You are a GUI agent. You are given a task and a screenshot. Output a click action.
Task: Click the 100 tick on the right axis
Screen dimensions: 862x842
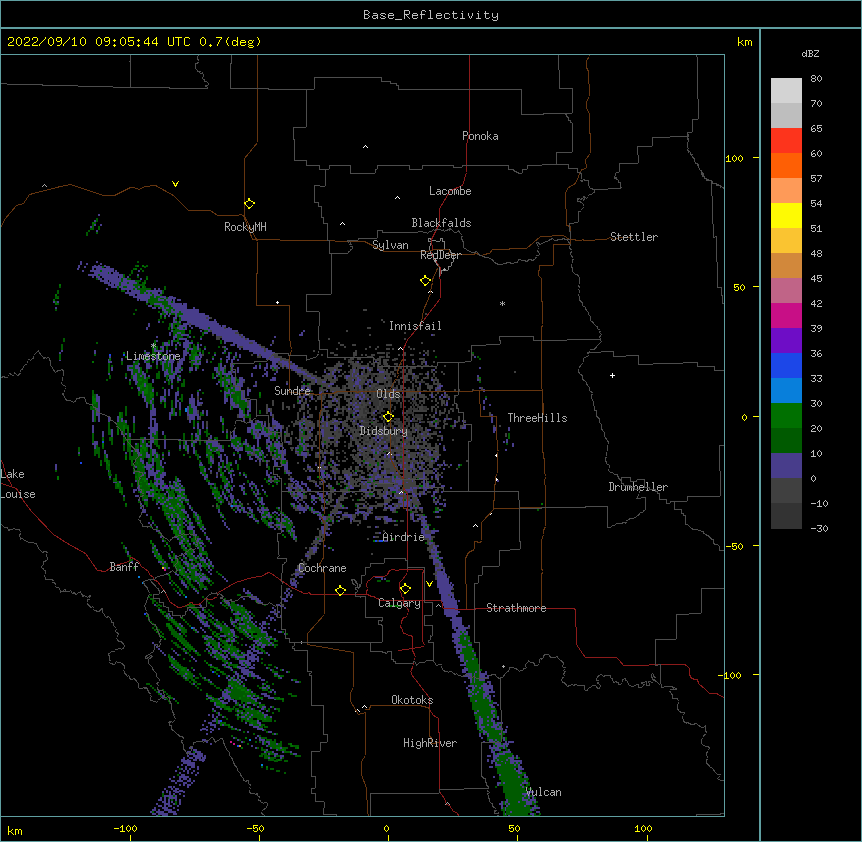point(734,158)
